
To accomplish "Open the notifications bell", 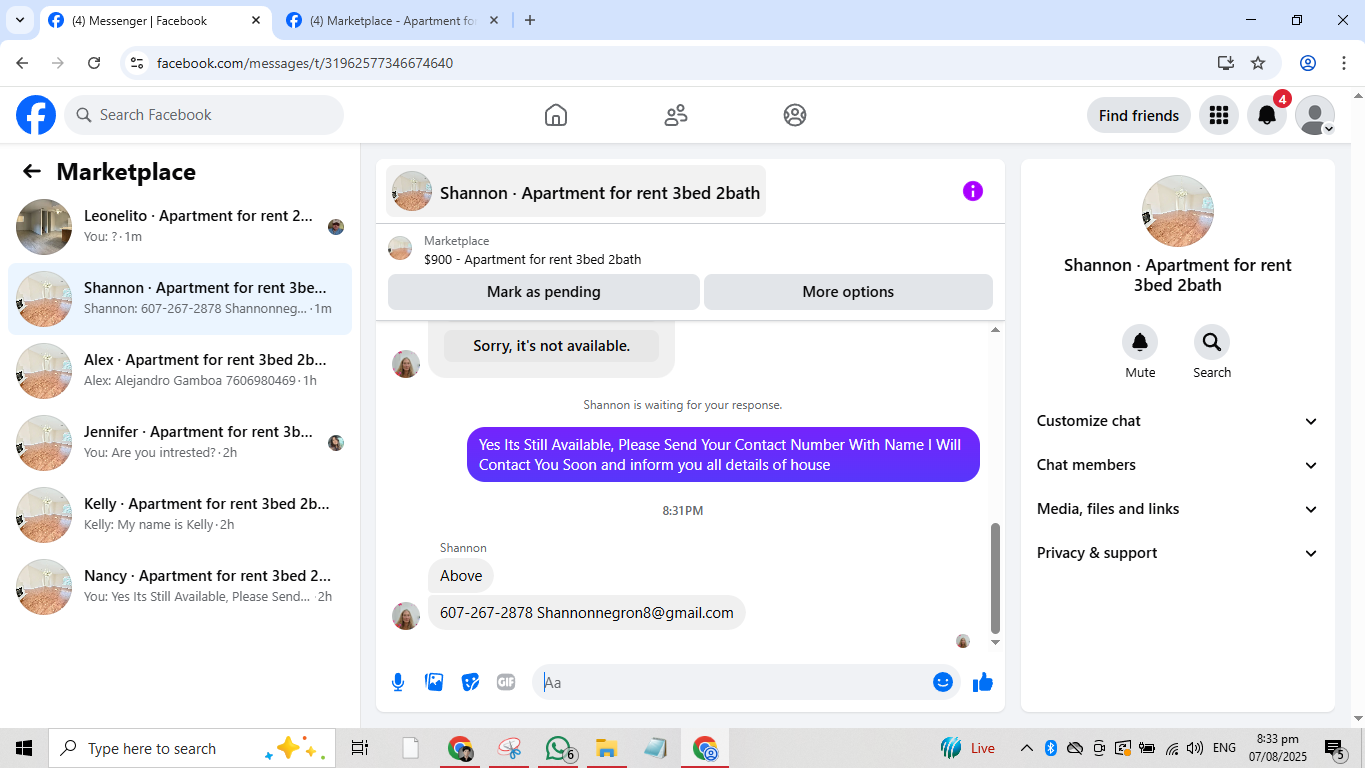I will [x=1266, y=115].
